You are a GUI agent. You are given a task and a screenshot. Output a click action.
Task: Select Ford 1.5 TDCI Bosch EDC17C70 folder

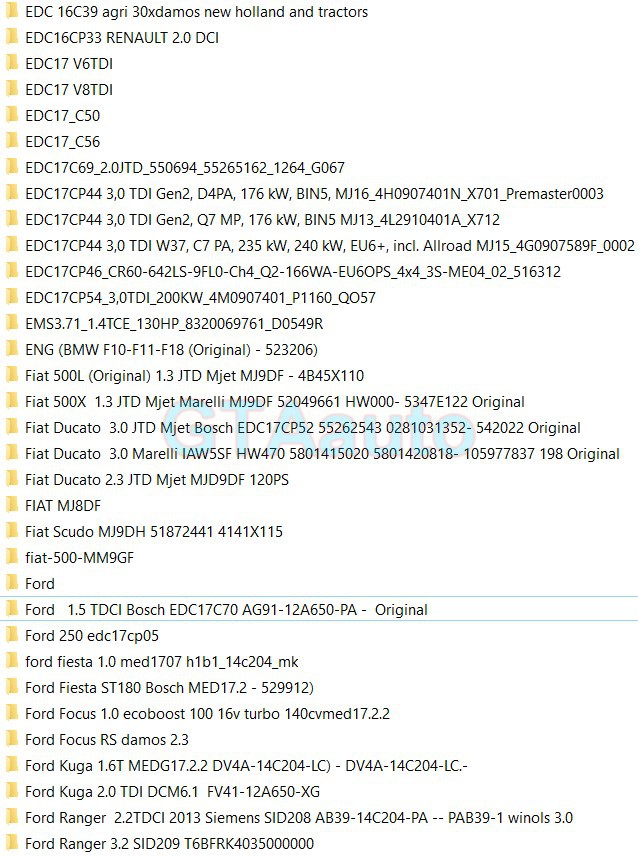[x=226, y=609]
